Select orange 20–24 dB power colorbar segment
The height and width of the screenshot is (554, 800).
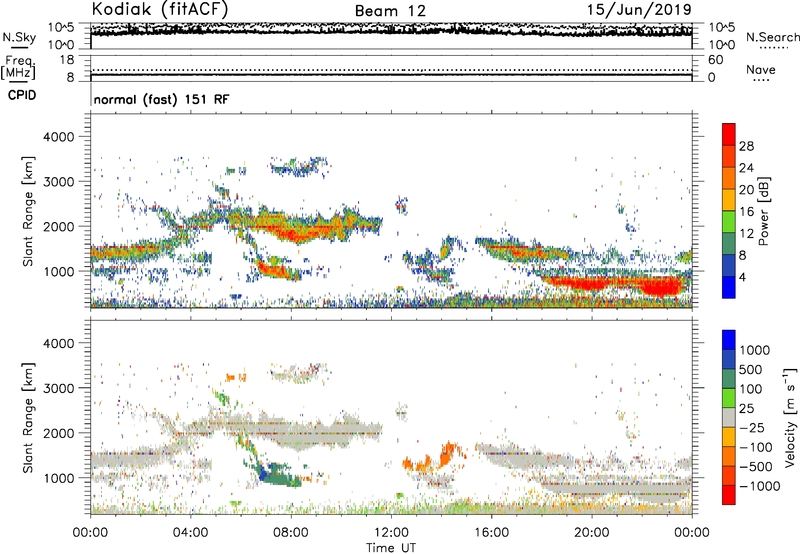click(x=729, y=179)
